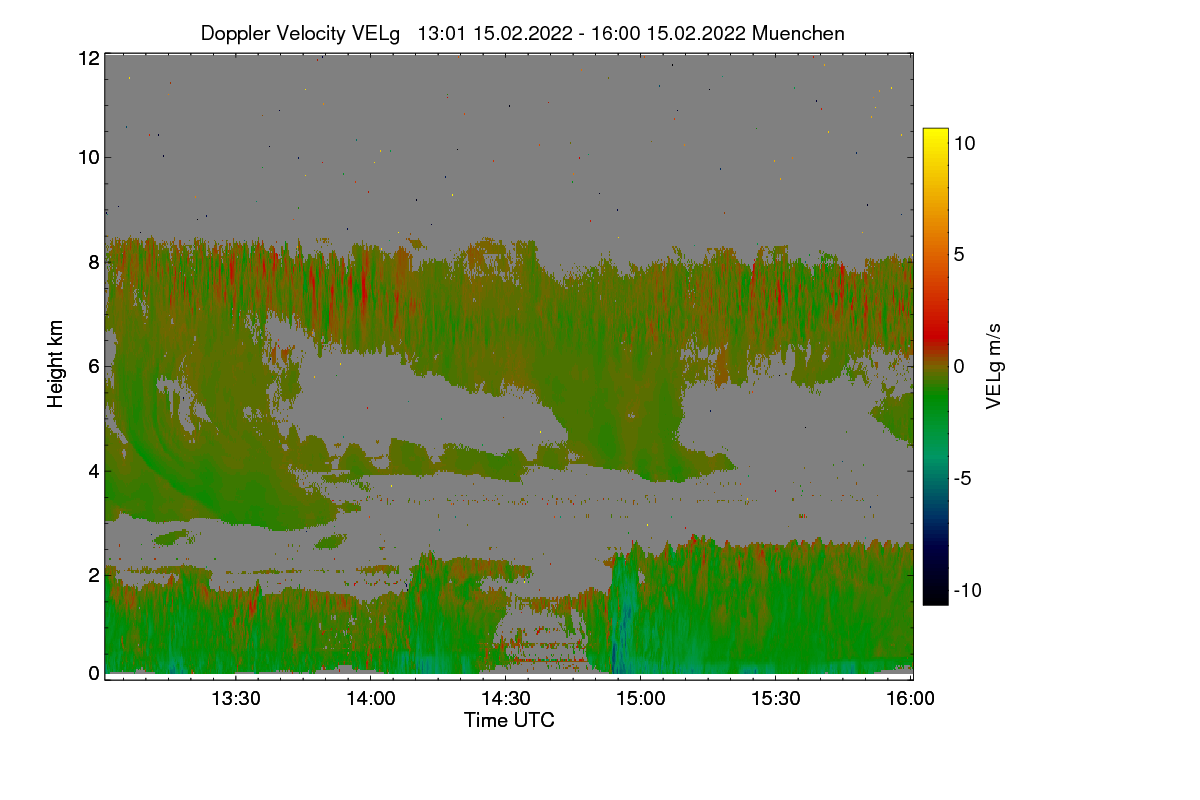Click the plot title 'Doppler Velocity VELg'
1200x800 pixels.
point(300,33)
